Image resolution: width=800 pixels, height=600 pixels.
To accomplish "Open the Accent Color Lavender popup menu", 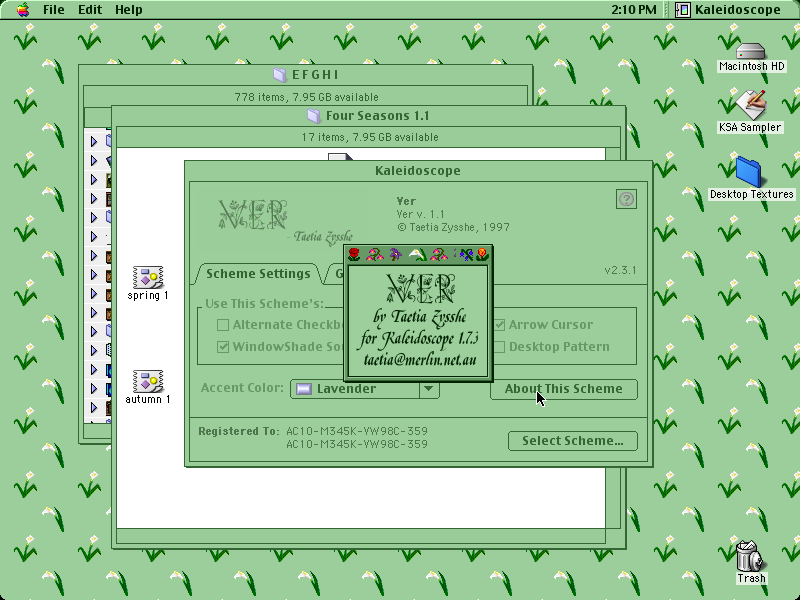I will pyautogui.click(x=364, y=389).
